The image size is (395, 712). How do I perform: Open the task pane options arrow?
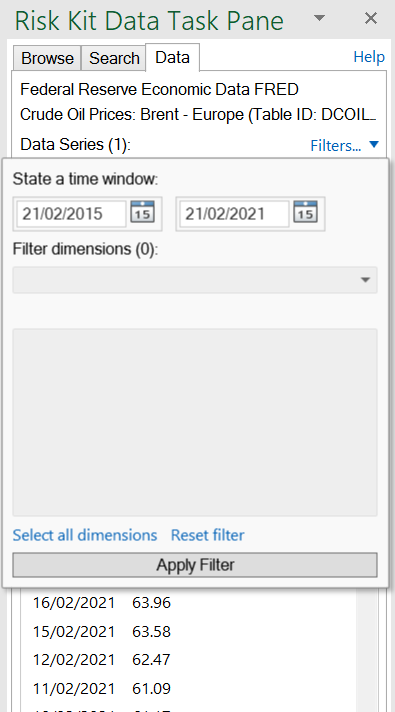[320, 18]
